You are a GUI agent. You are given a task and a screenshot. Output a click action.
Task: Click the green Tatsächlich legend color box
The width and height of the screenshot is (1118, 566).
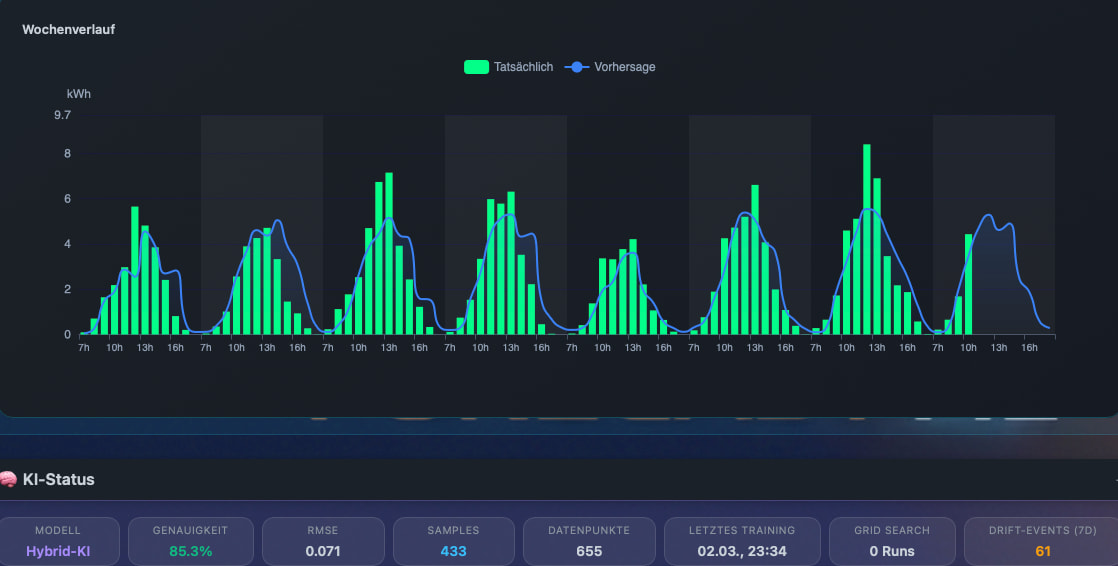pyautogui.click(x=476, y=67)
